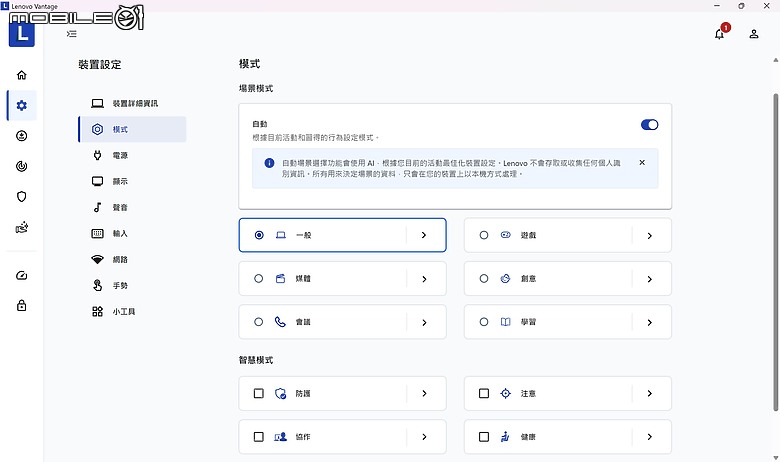Select the 一般 radio button
Image resolution: width=780 pixels, height=462 pixels.
259,235
